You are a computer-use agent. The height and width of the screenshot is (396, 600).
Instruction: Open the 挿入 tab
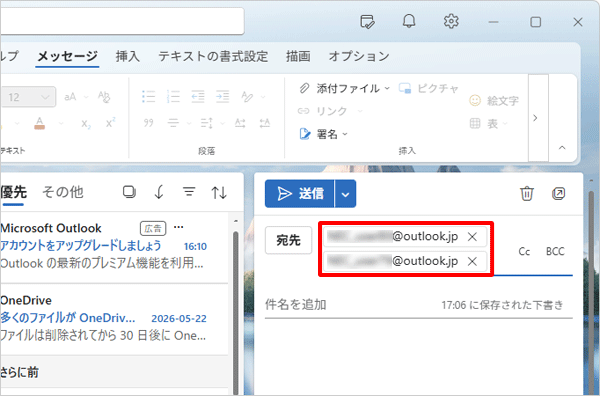128,56
